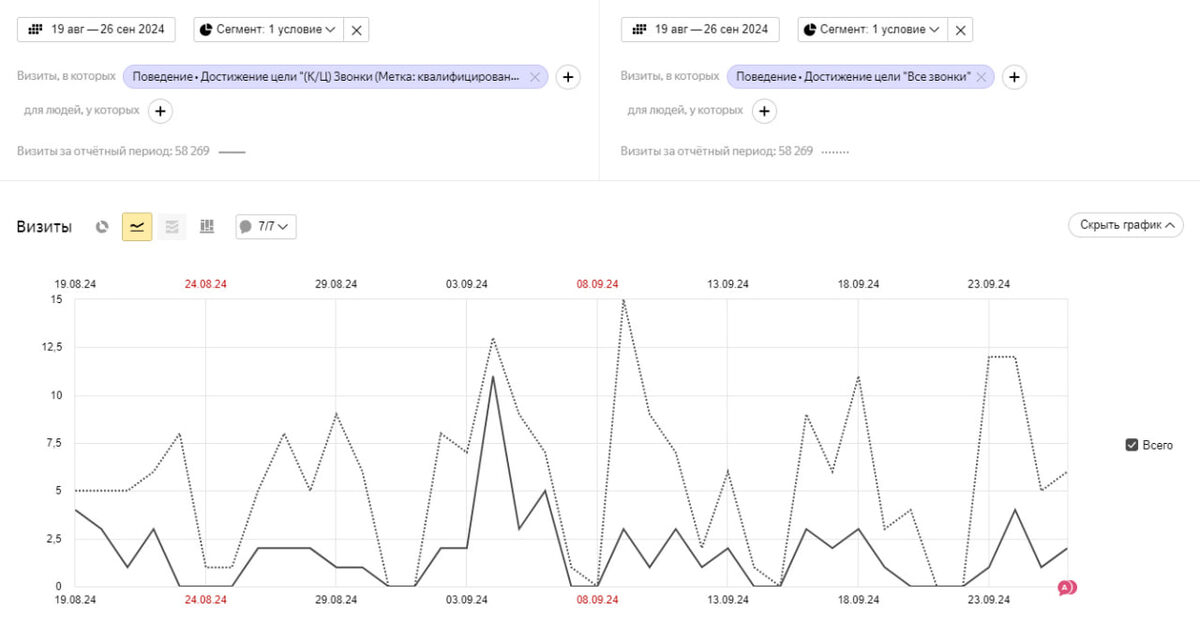Expand right Сегмент: 1 условие dropdown
This screenshot has height=625, width=1200.
pyautogui.click(x=872, y=29)
